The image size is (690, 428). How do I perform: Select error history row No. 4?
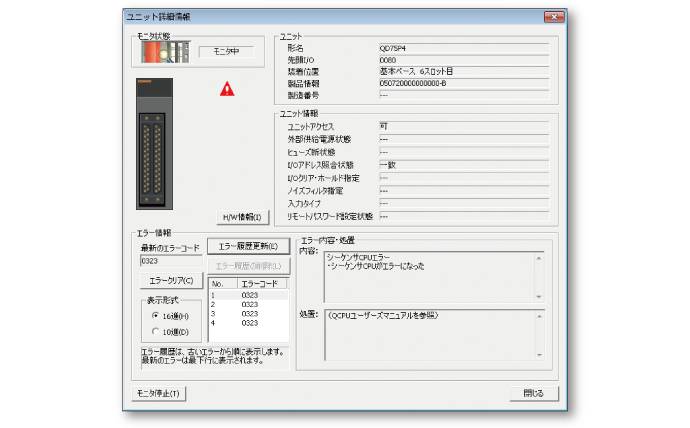(248, 323)
